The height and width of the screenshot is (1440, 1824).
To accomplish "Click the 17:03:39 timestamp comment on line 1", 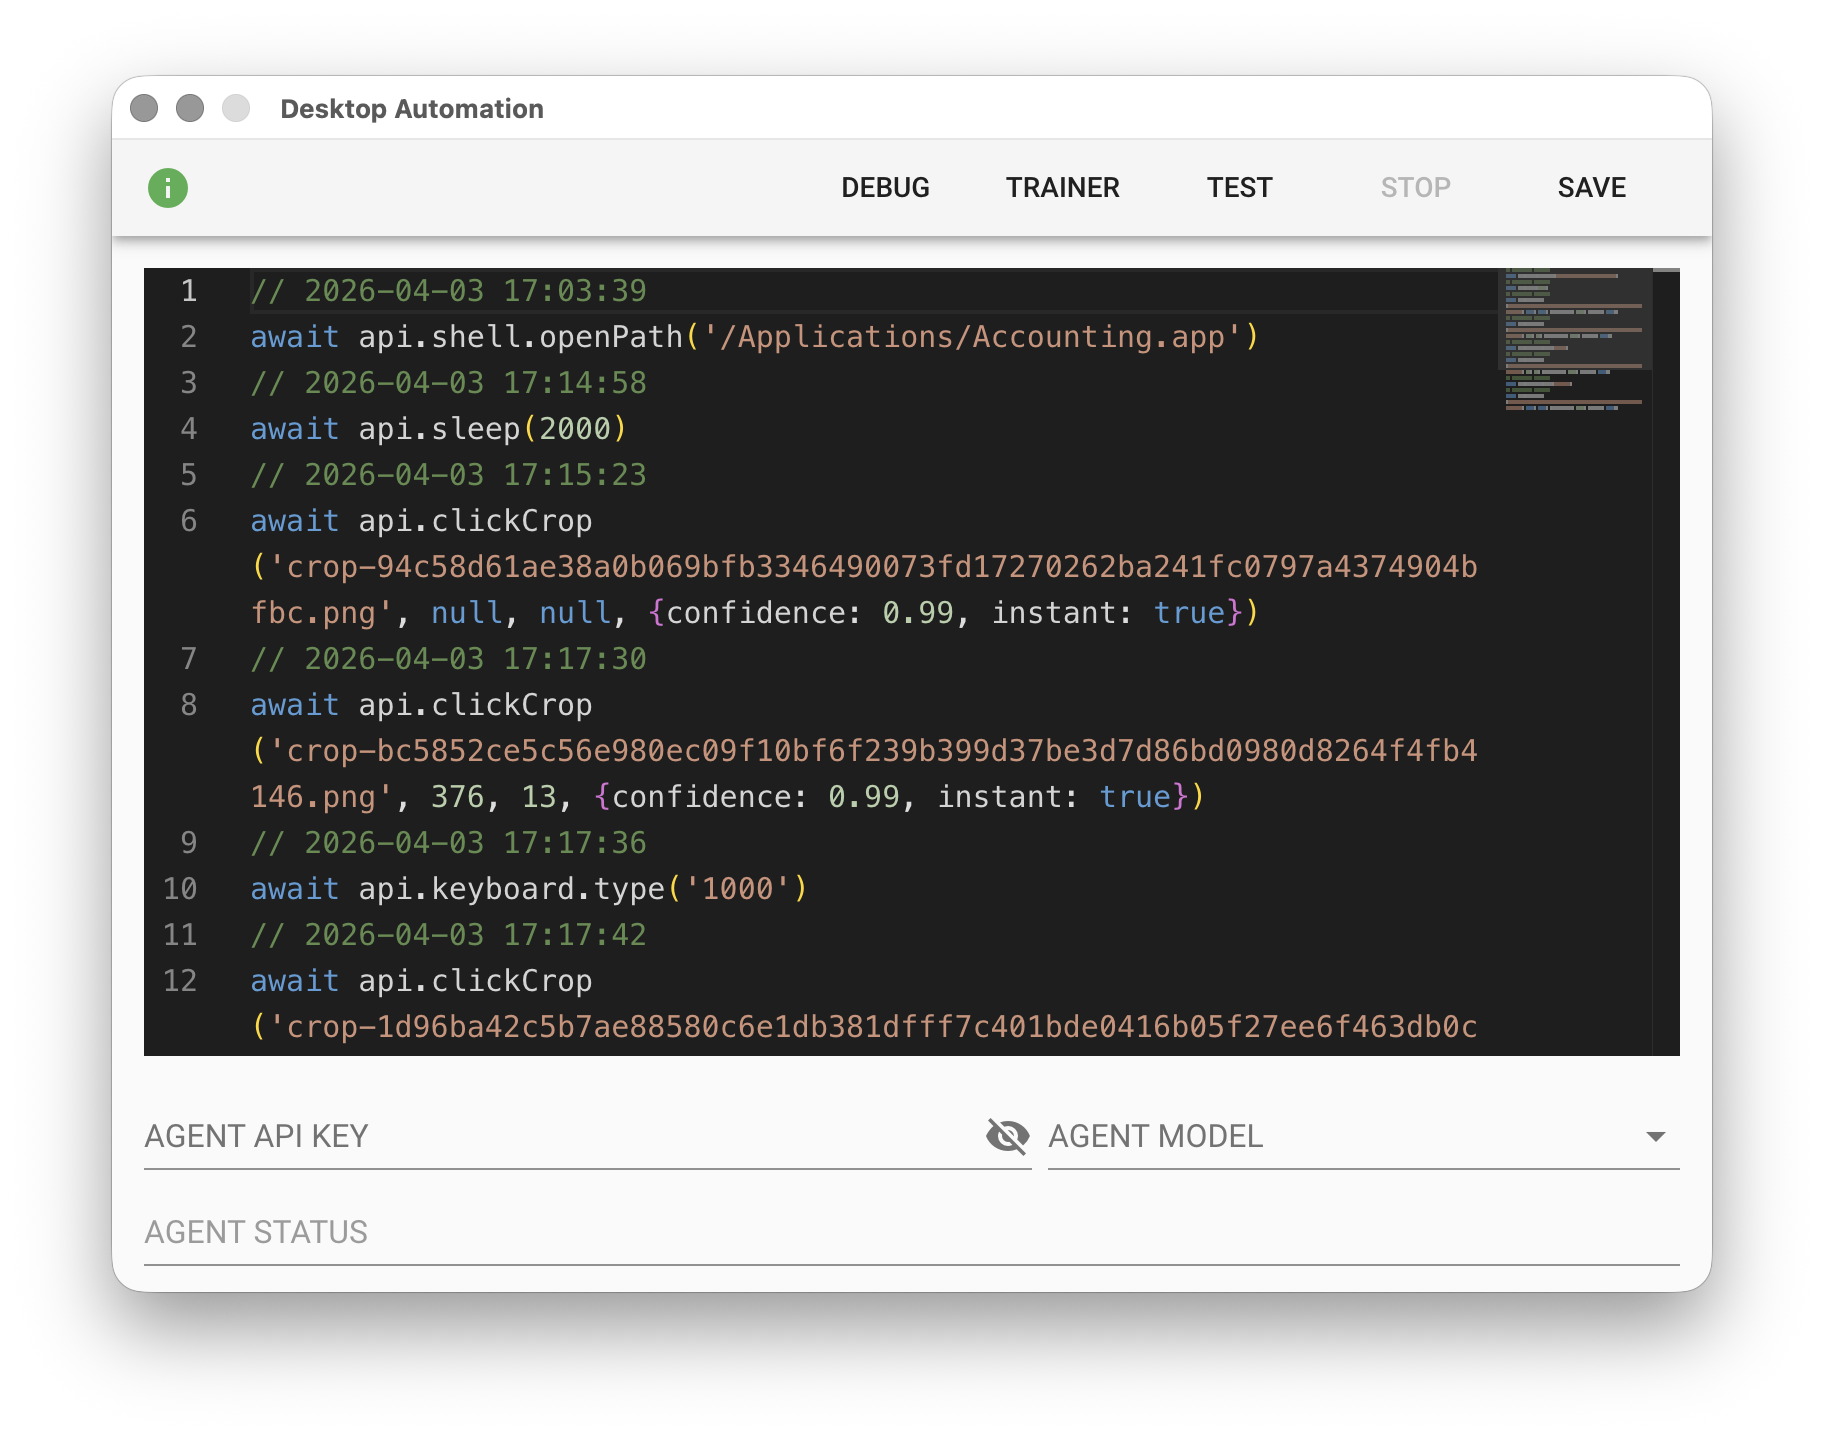I will pos(448,291).
